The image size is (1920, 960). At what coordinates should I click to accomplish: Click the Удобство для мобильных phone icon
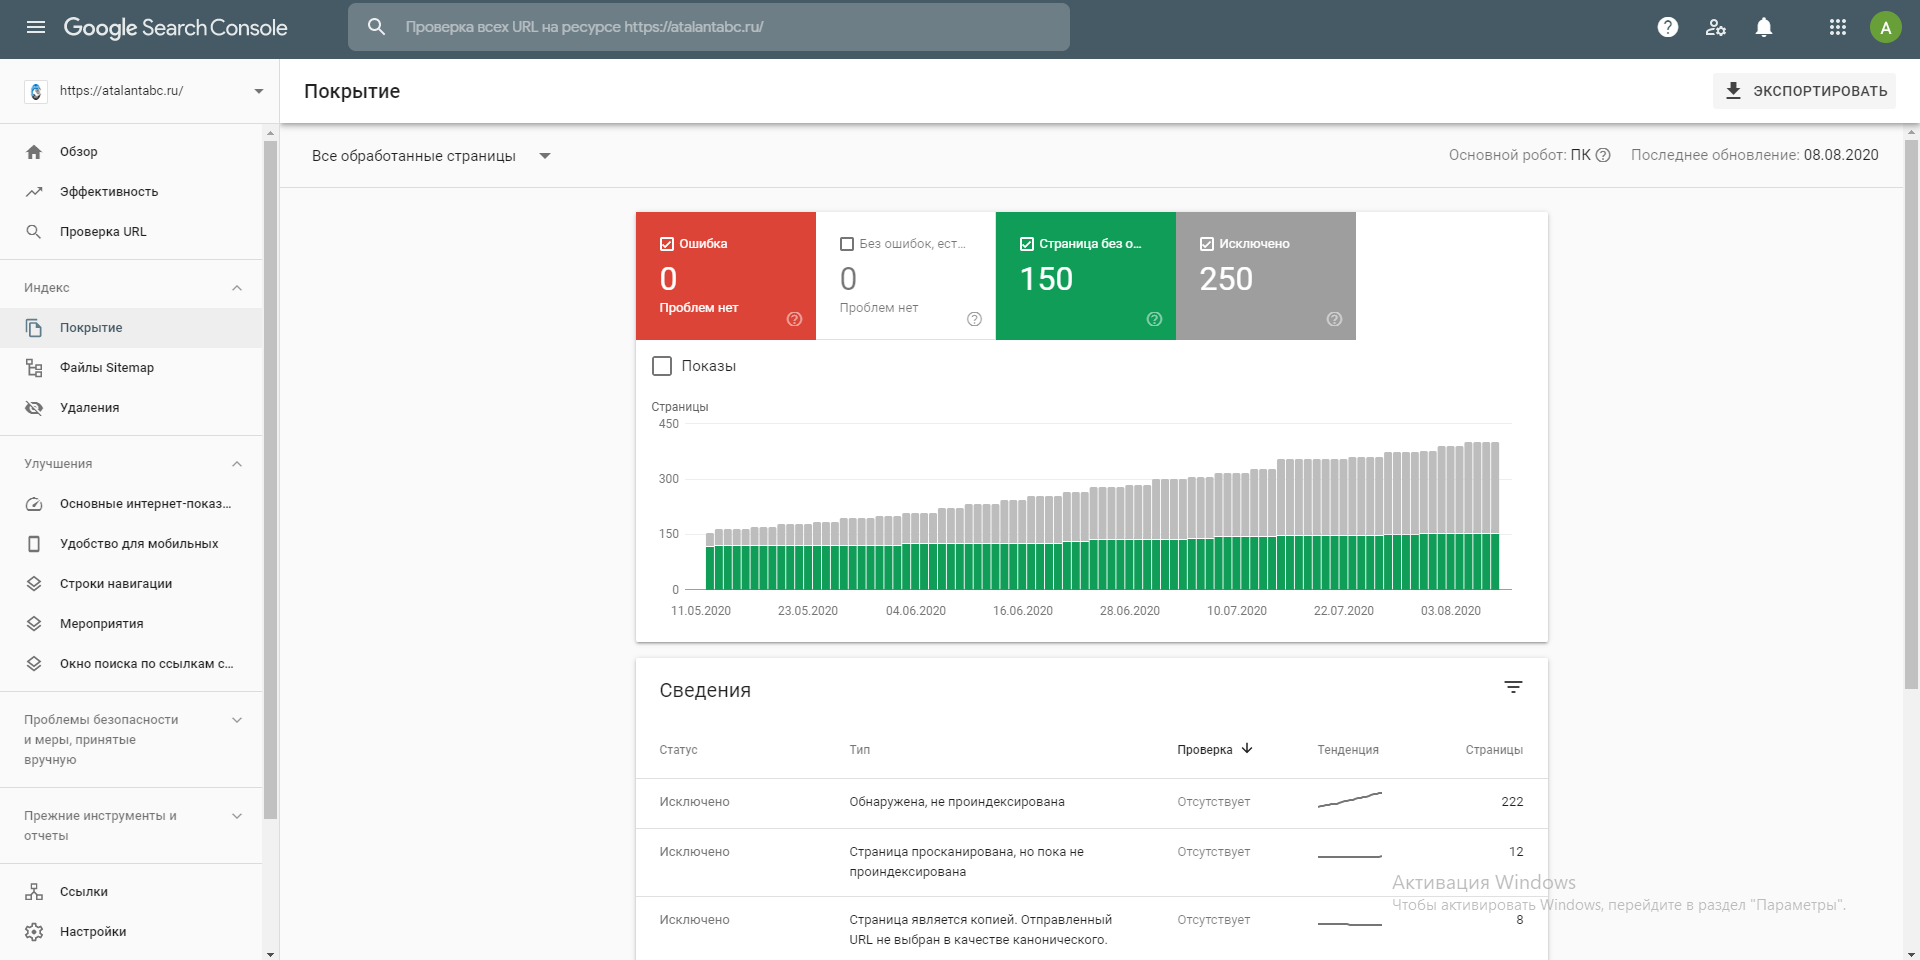click(34, 544)
